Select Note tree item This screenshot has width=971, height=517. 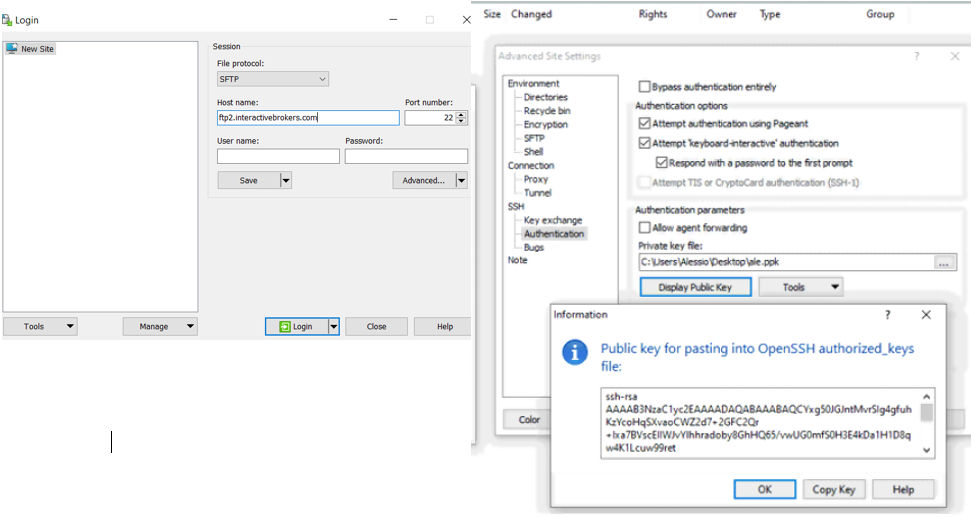tap(518, 260)
